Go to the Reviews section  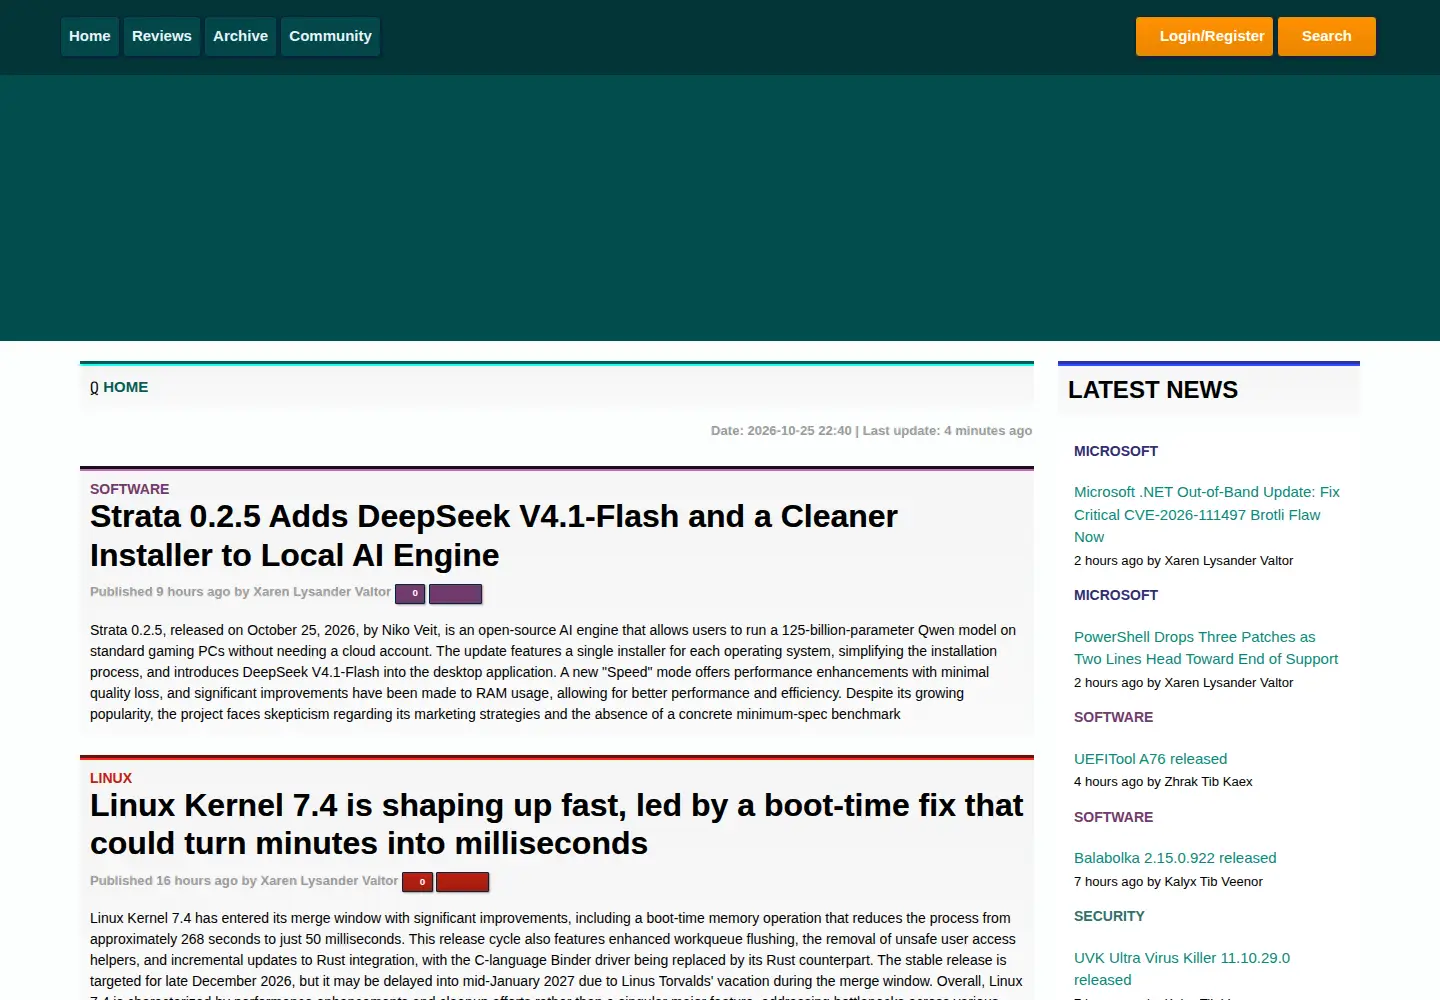pos(162,36)
